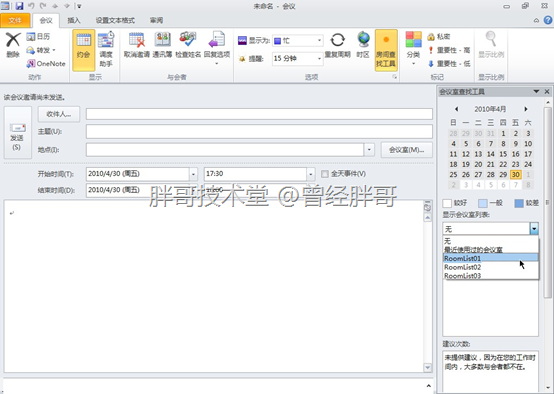Switch to the Meeting (会议) tab
This screenshot has width=554, height=394.
click(x=46, y=20)
